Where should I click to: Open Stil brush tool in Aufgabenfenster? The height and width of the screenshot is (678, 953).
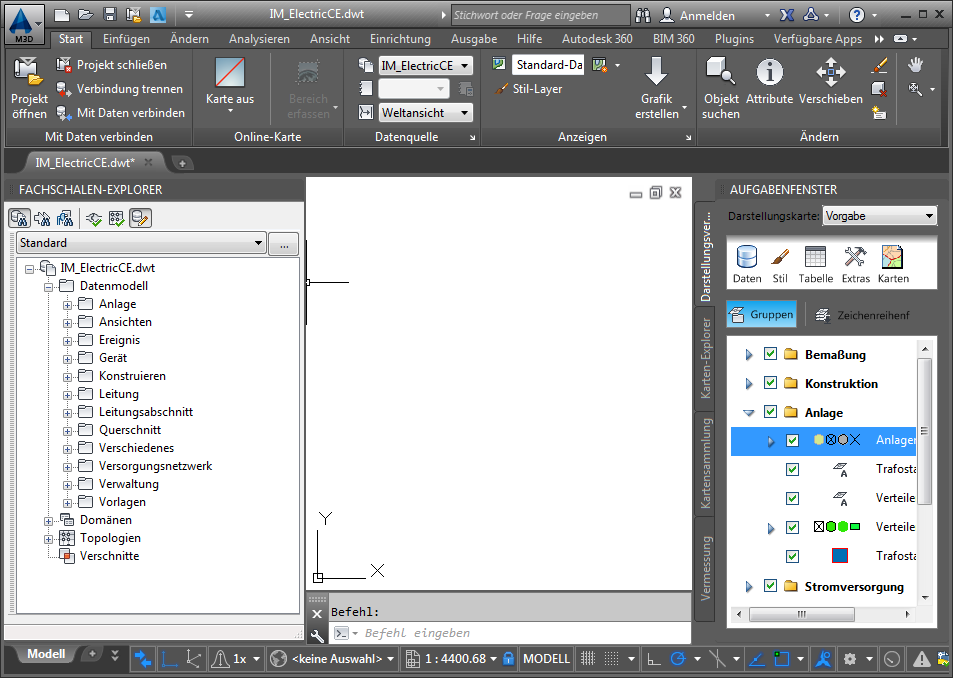780,264
